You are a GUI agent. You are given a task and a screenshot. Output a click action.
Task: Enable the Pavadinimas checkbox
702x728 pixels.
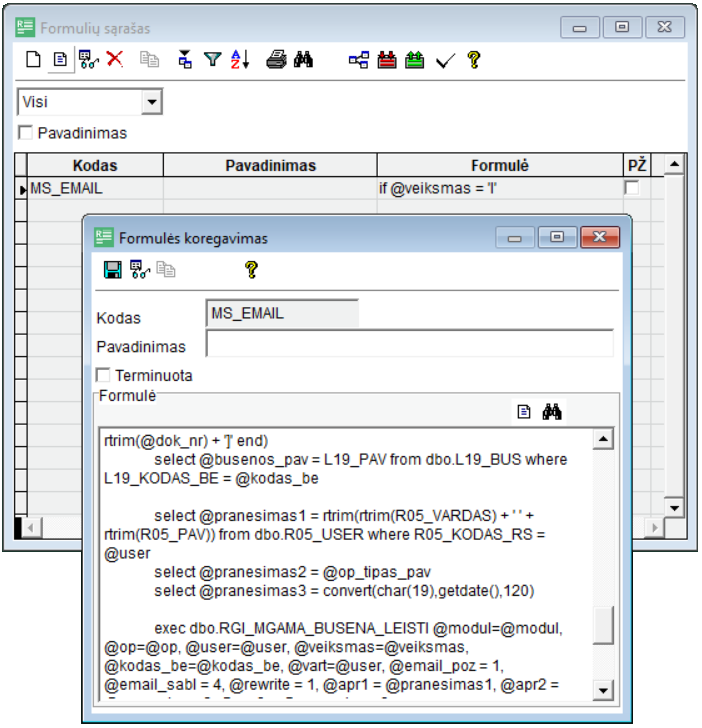tap(25, 132)
